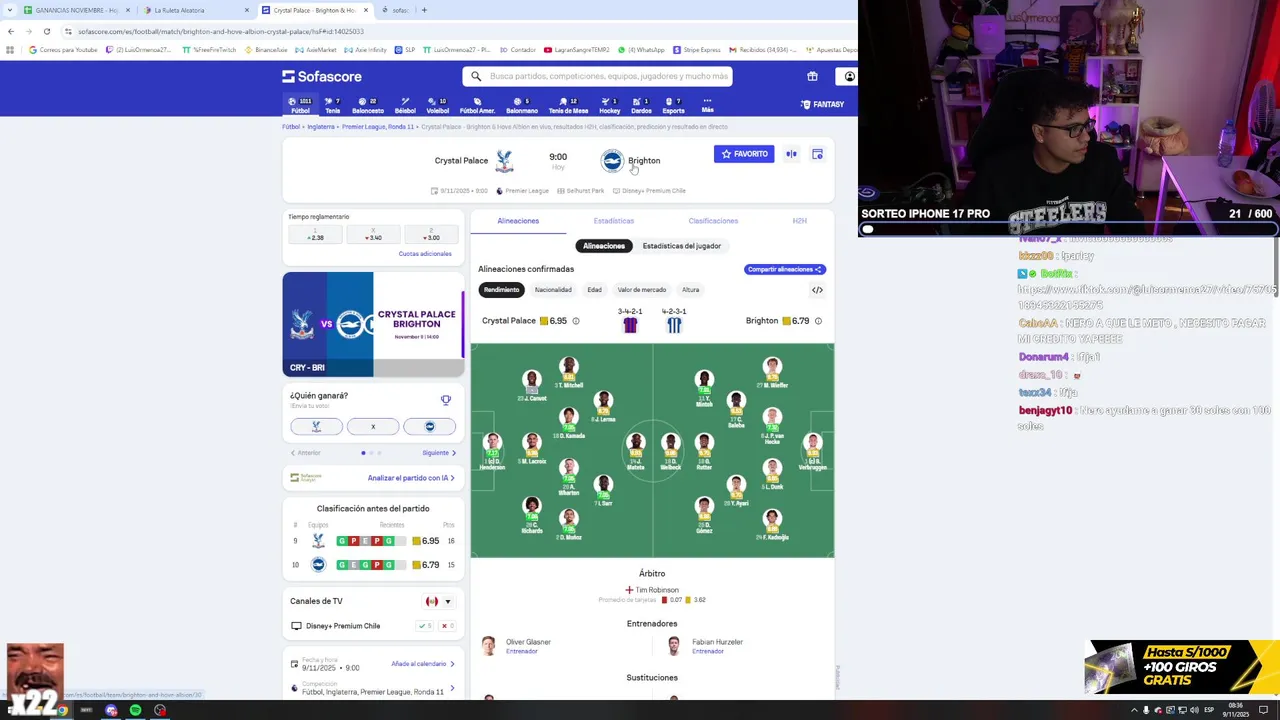Select the Fútbol sport icon
Image resolution: width=1280 pixels, height=720 pixels.
(x=300, y=105)
